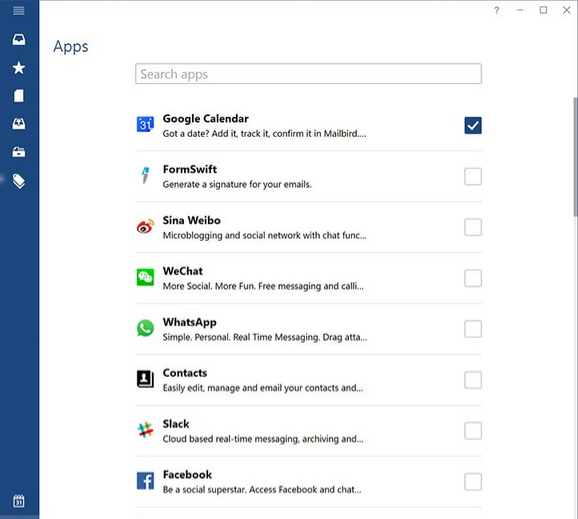Open the calendar icon at sidebar bottom
Viewport: 578px width, 519px height.
coord(19,501)
